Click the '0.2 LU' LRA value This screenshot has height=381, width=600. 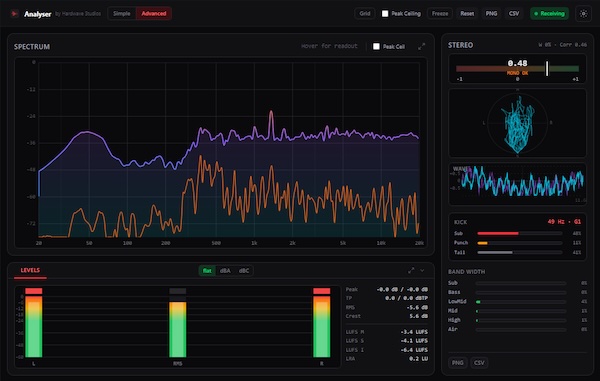pyautogui.click(x=418, y=359)
